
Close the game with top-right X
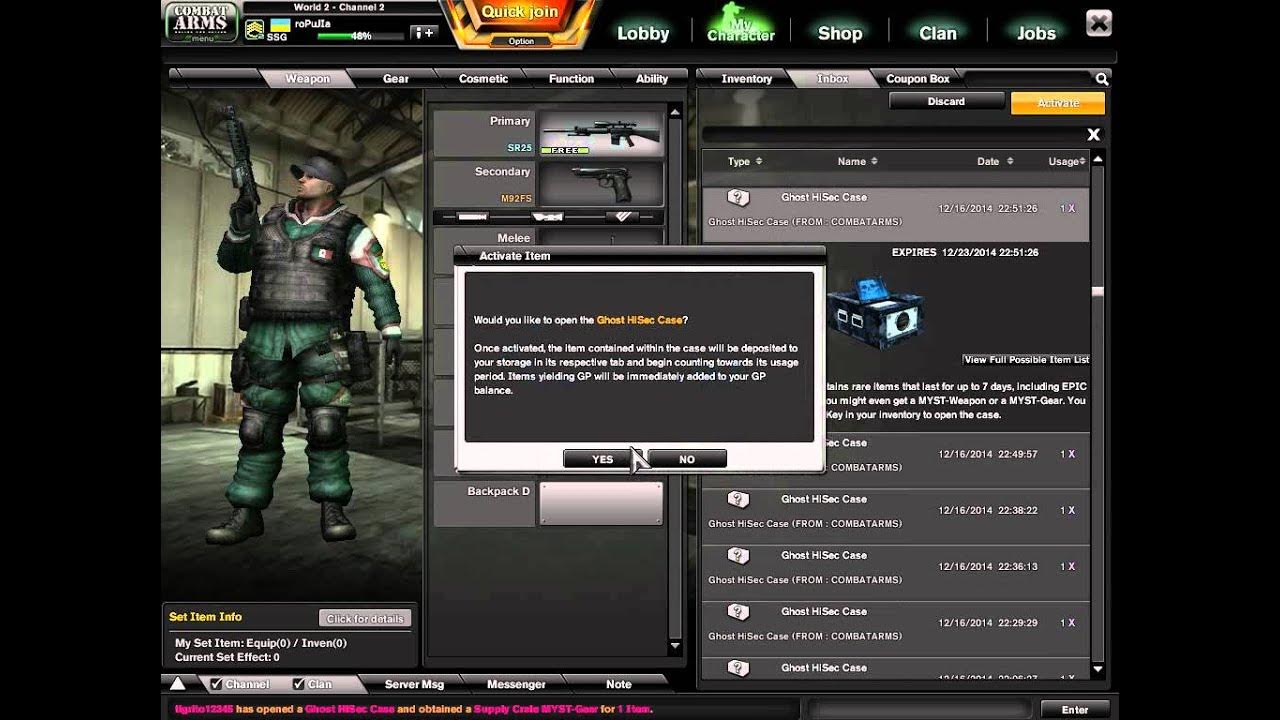pos(1098,23)
